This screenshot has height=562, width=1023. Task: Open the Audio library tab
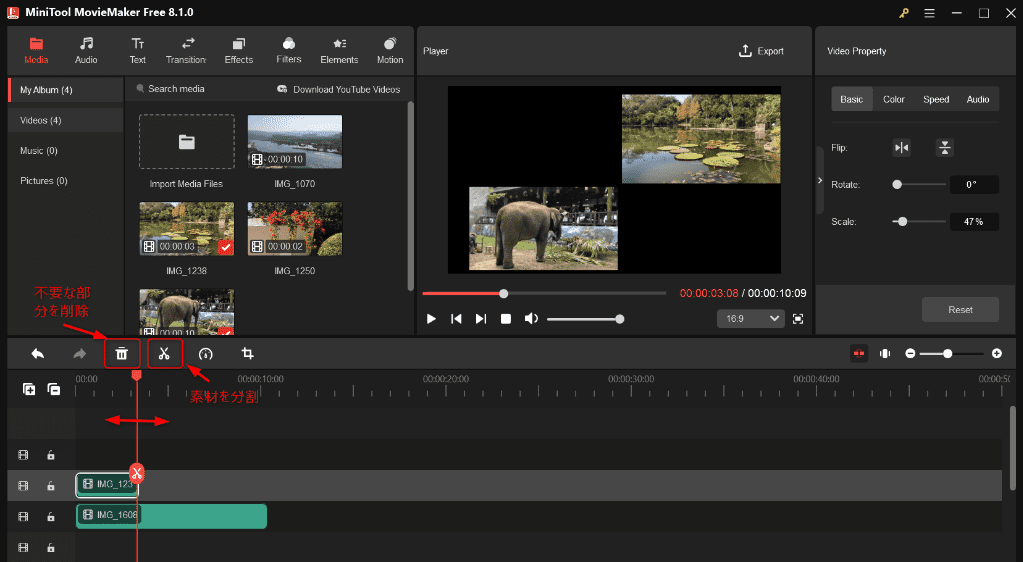pos(86,51)
